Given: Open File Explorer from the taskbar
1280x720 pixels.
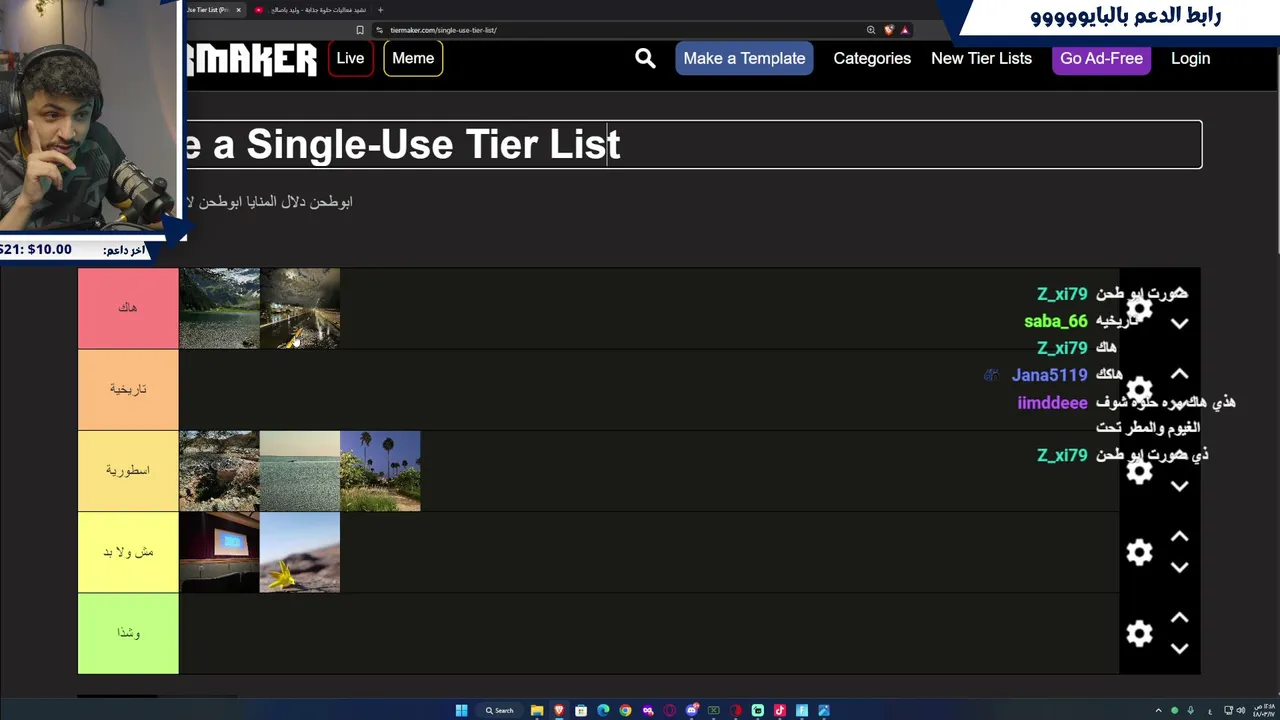Looking at the screenshot, I should [537, 710].
